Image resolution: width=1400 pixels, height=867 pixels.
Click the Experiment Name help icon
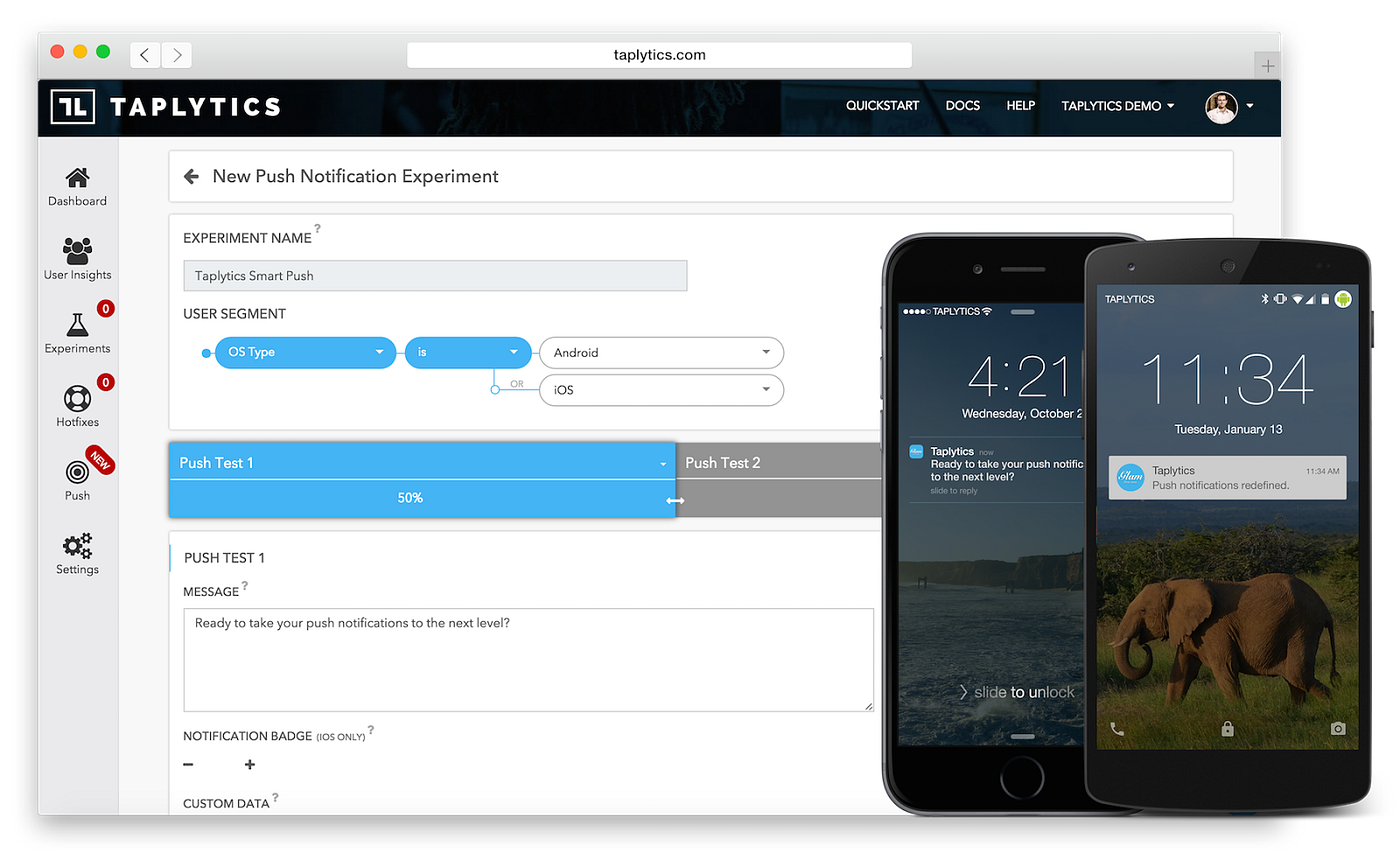(x=319, y=229)
